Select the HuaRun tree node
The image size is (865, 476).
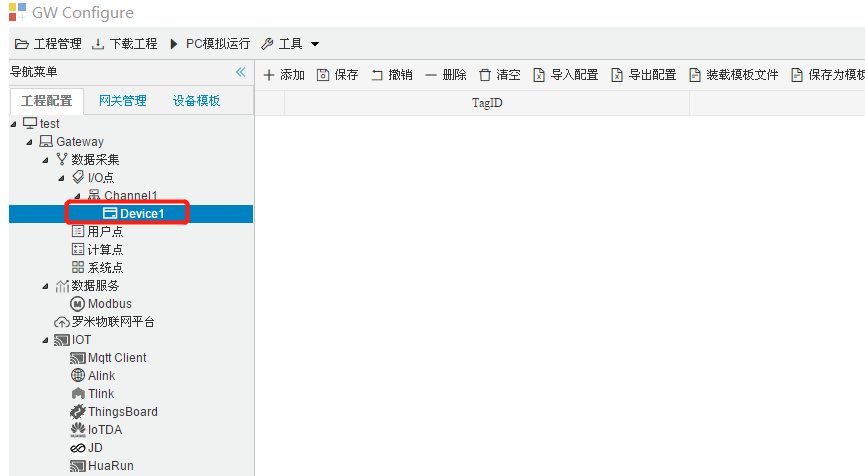click(x=110, y=466)
